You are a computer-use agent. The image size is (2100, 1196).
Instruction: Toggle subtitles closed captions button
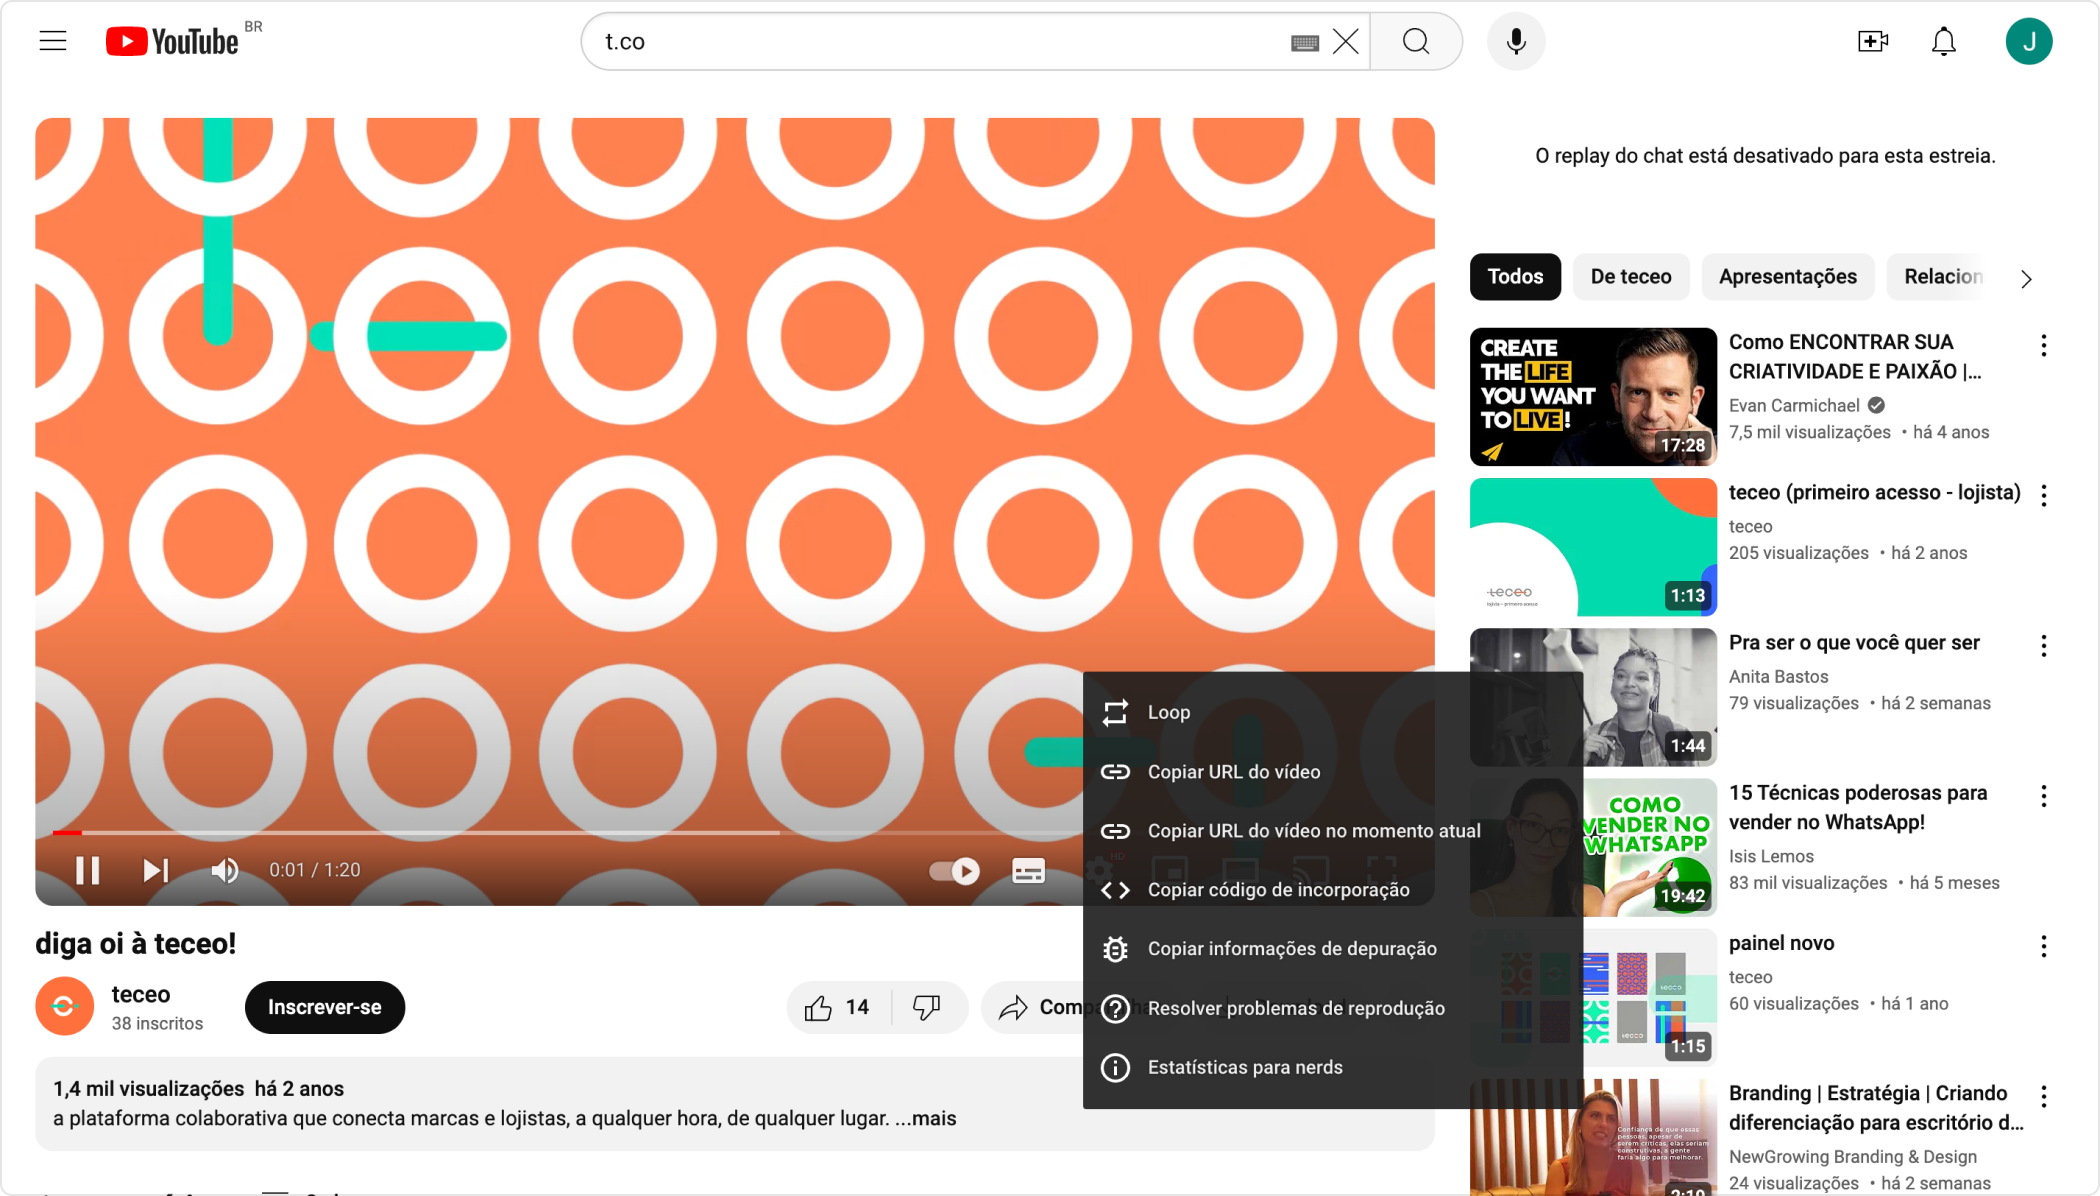1028,871
